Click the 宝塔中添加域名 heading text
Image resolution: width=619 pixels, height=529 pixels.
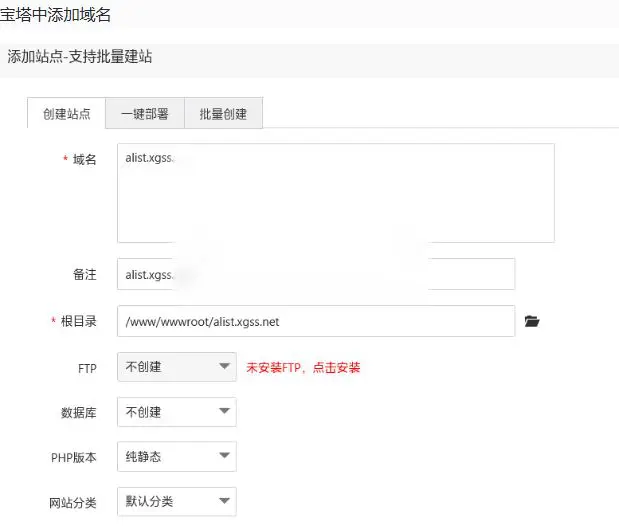55,15
